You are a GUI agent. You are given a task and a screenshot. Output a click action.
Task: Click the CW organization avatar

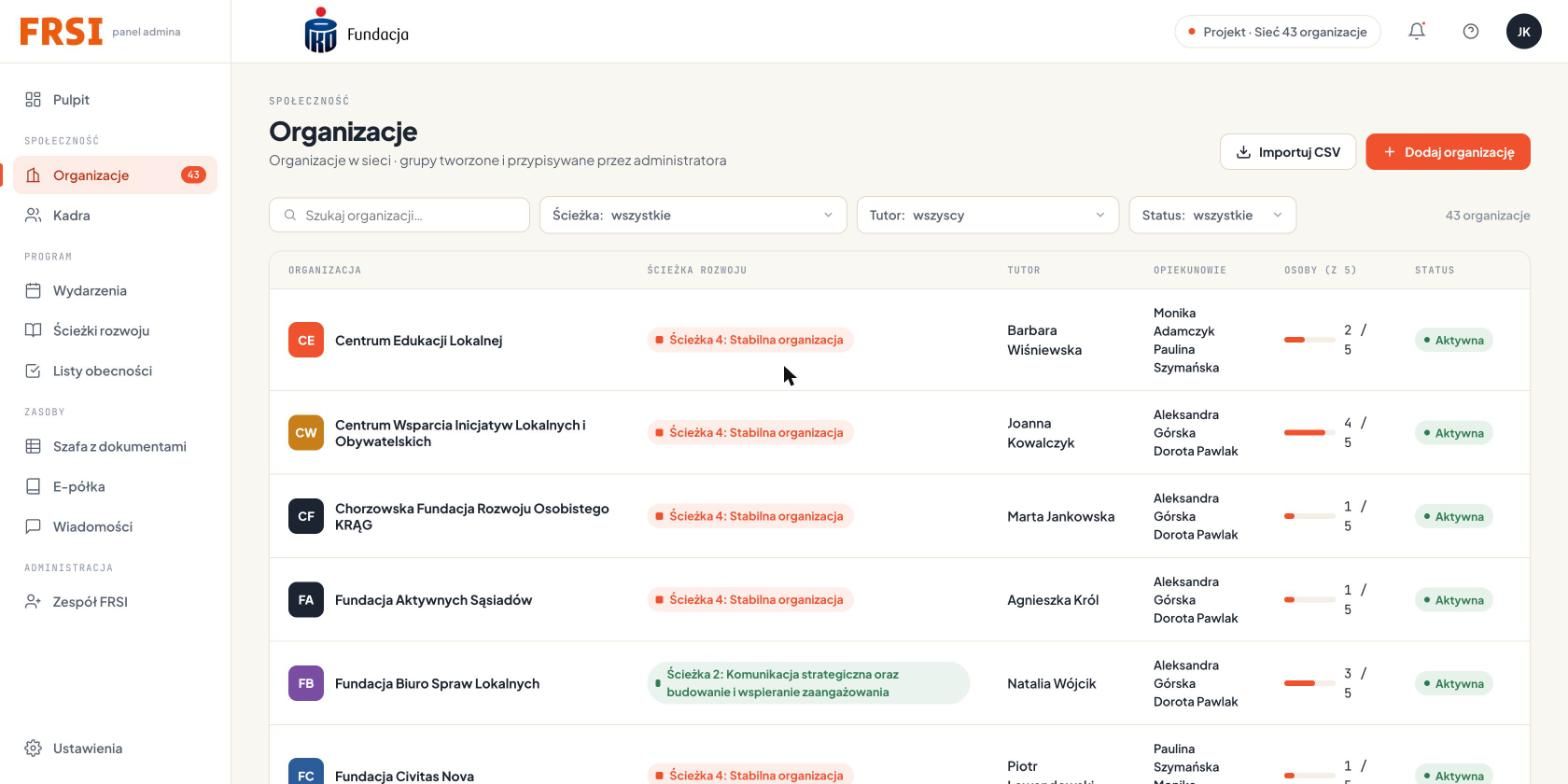[306, 433]
